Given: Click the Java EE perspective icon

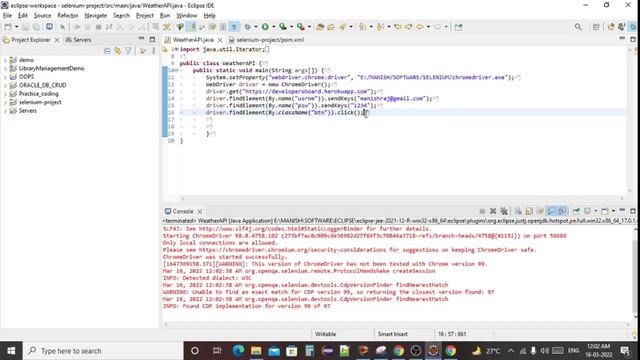Looking at the screenshot, I should [x=611, y=27].
